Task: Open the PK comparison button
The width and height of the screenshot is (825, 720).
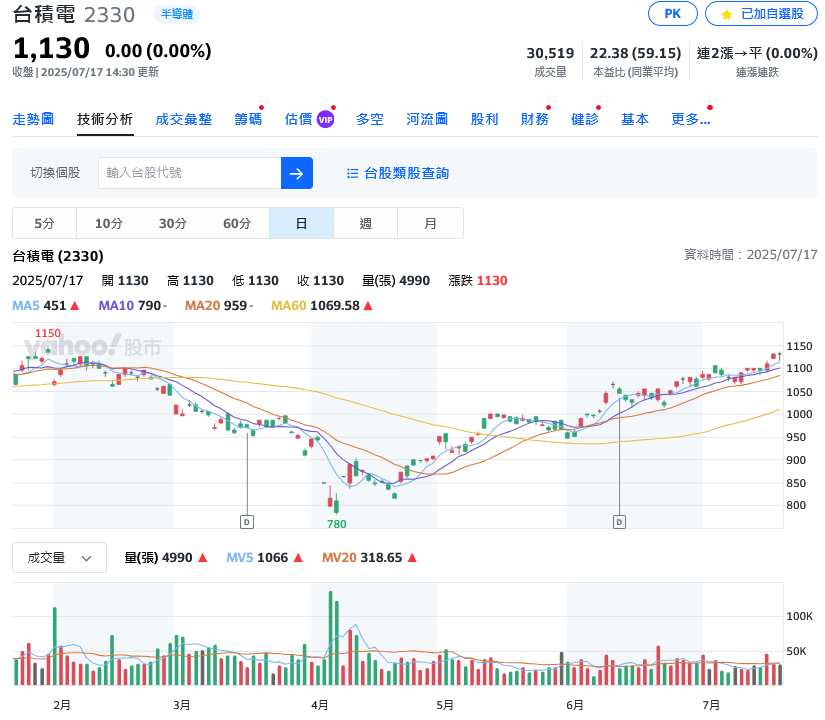Action: (x=672, y=14)
